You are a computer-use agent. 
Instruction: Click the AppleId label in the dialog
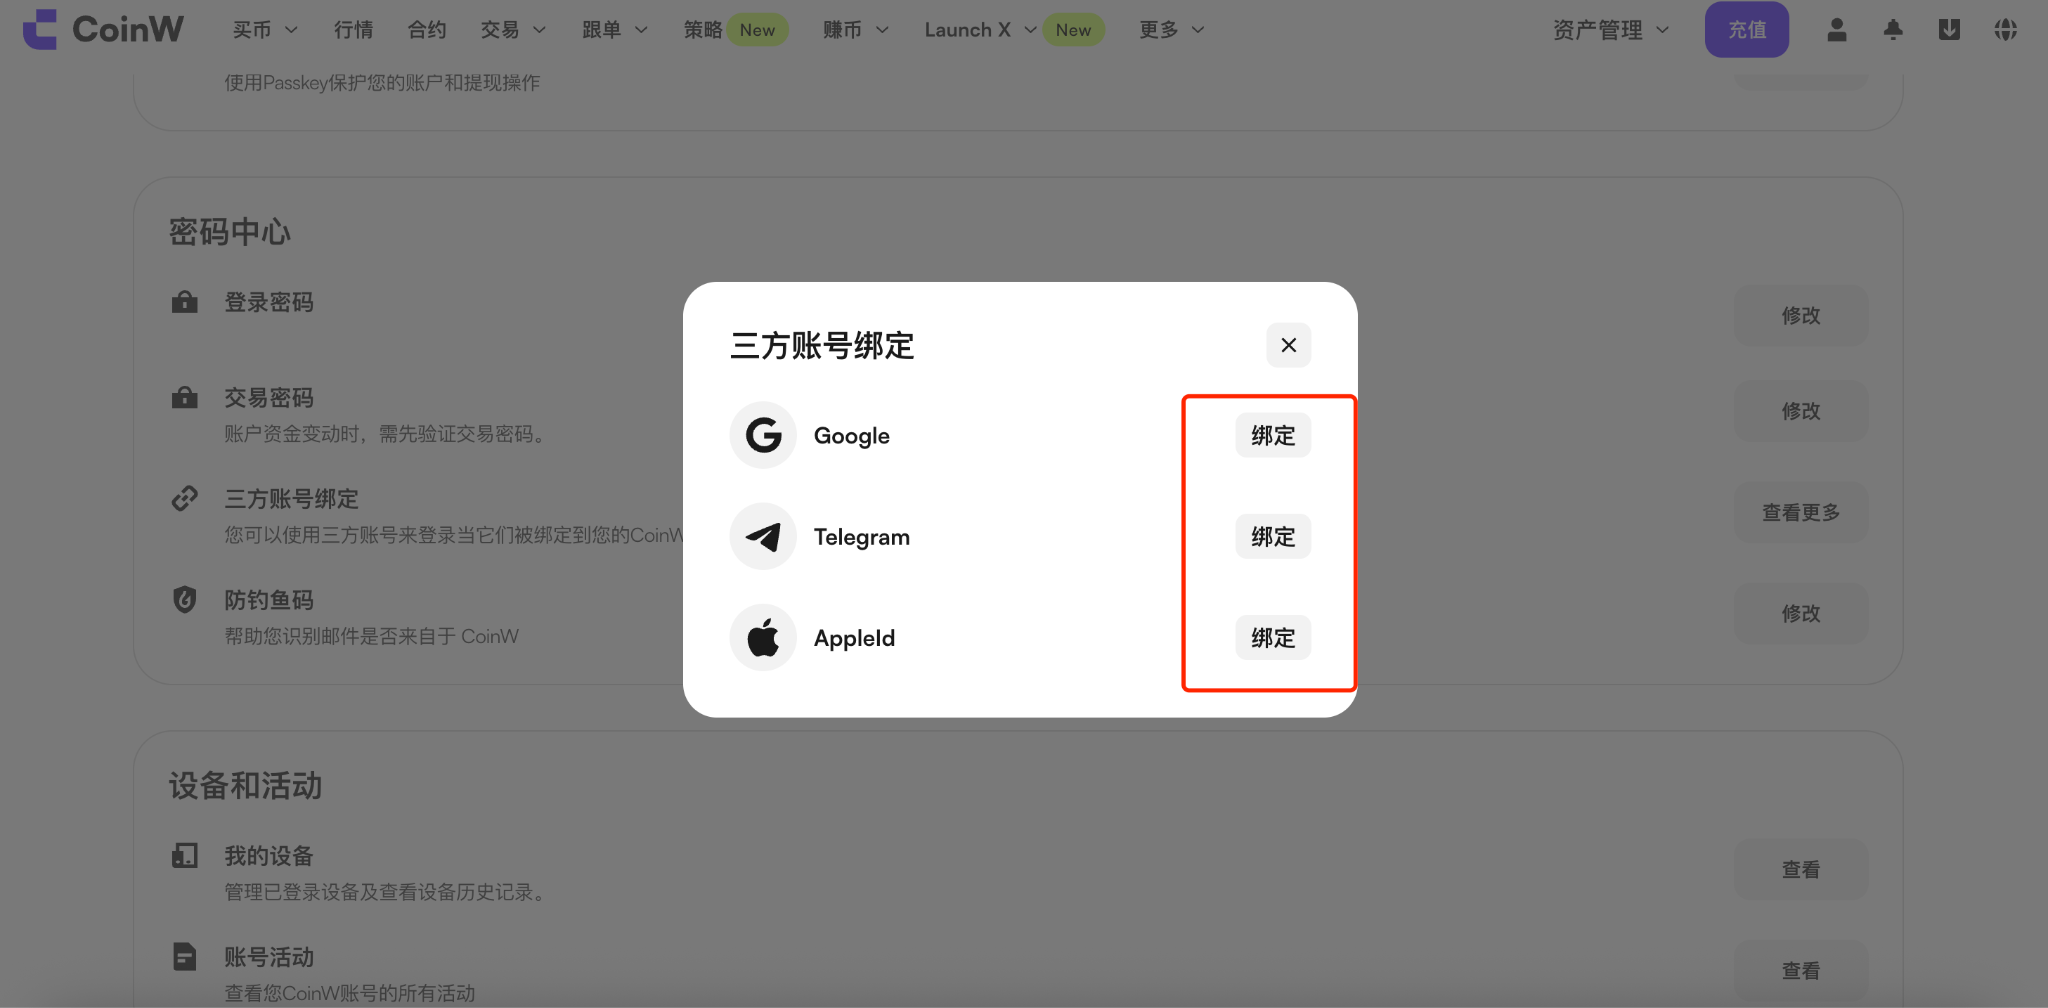coord(854,638)
